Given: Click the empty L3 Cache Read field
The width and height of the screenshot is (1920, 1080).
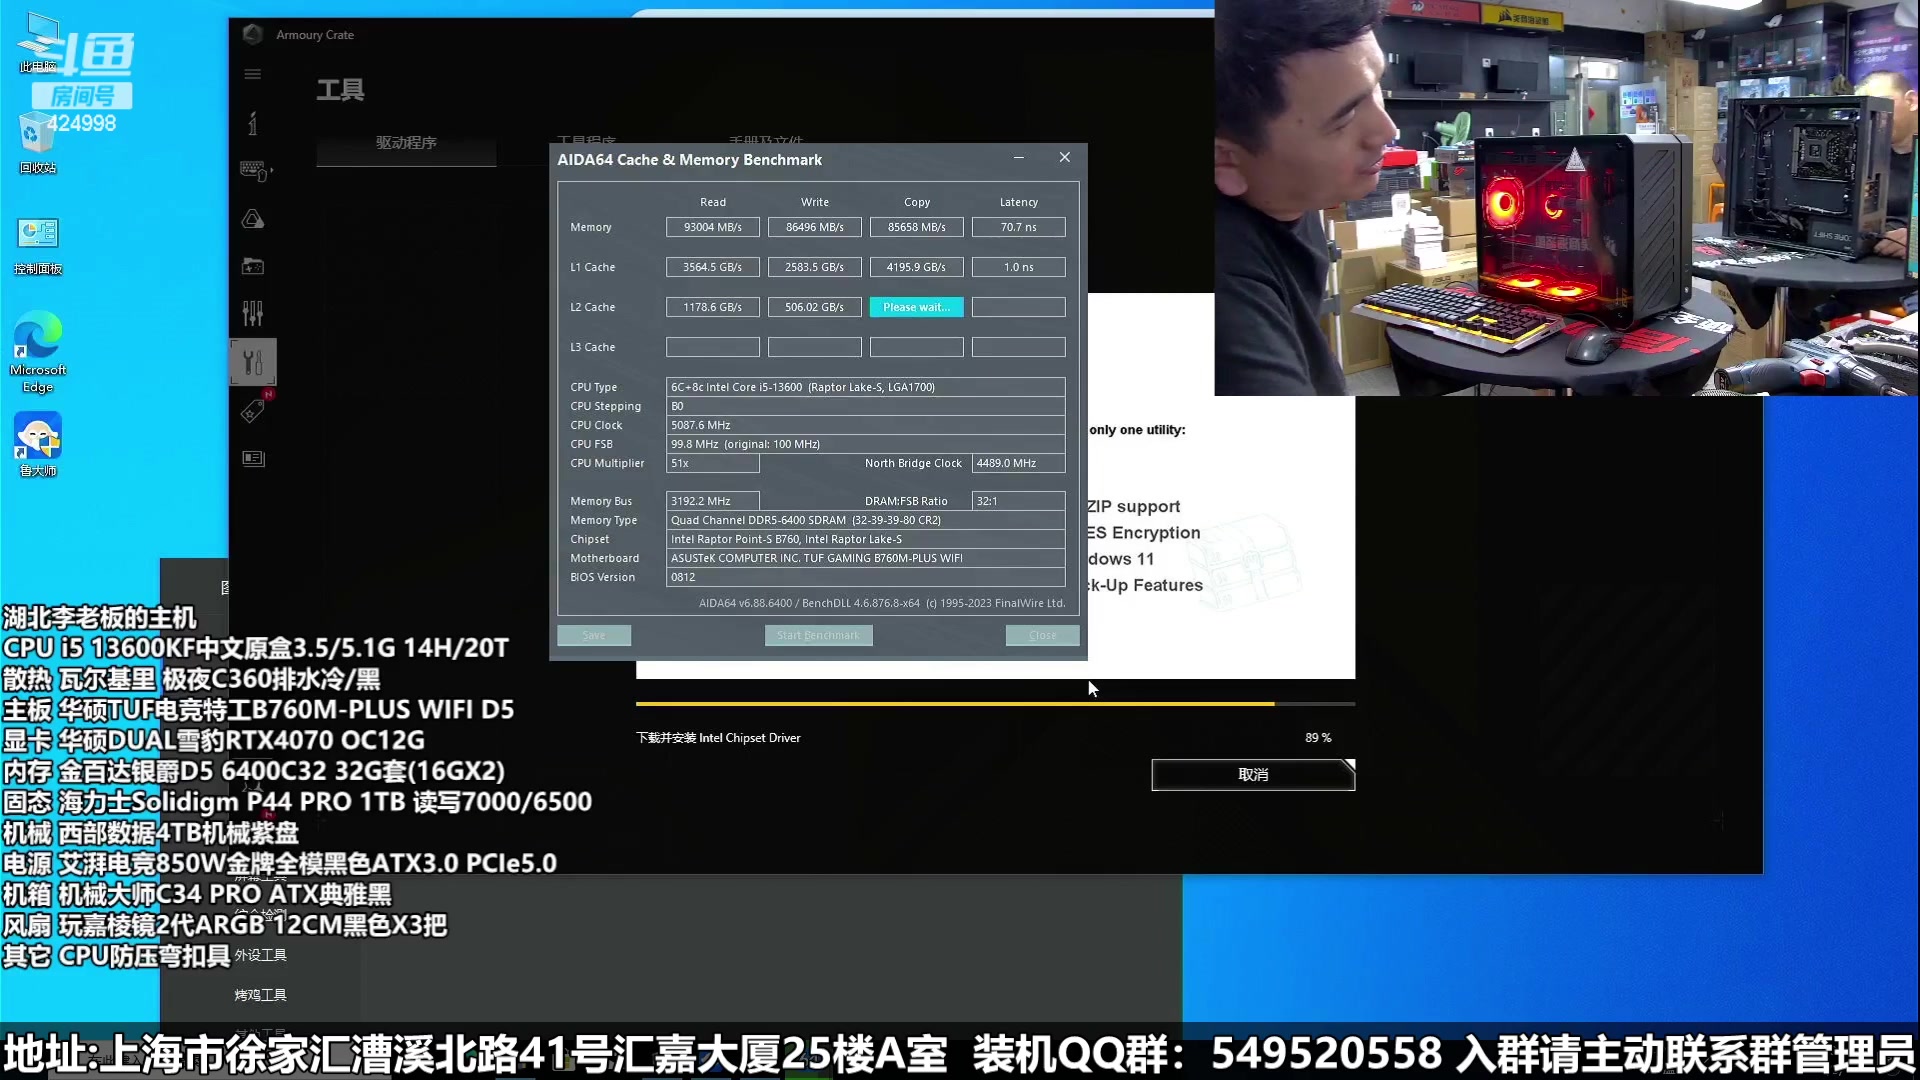Looking at the screenshot, I should point(713,347).
